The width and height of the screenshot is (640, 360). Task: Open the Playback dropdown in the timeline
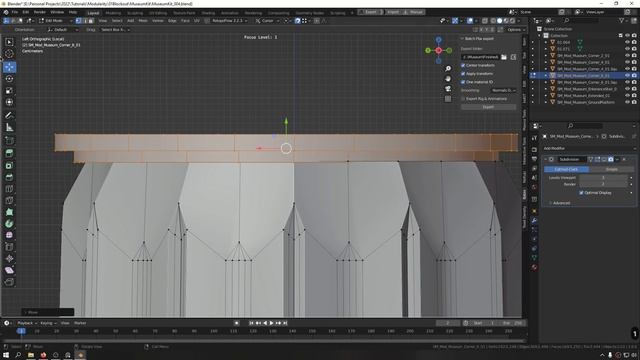tap(27, 323)
